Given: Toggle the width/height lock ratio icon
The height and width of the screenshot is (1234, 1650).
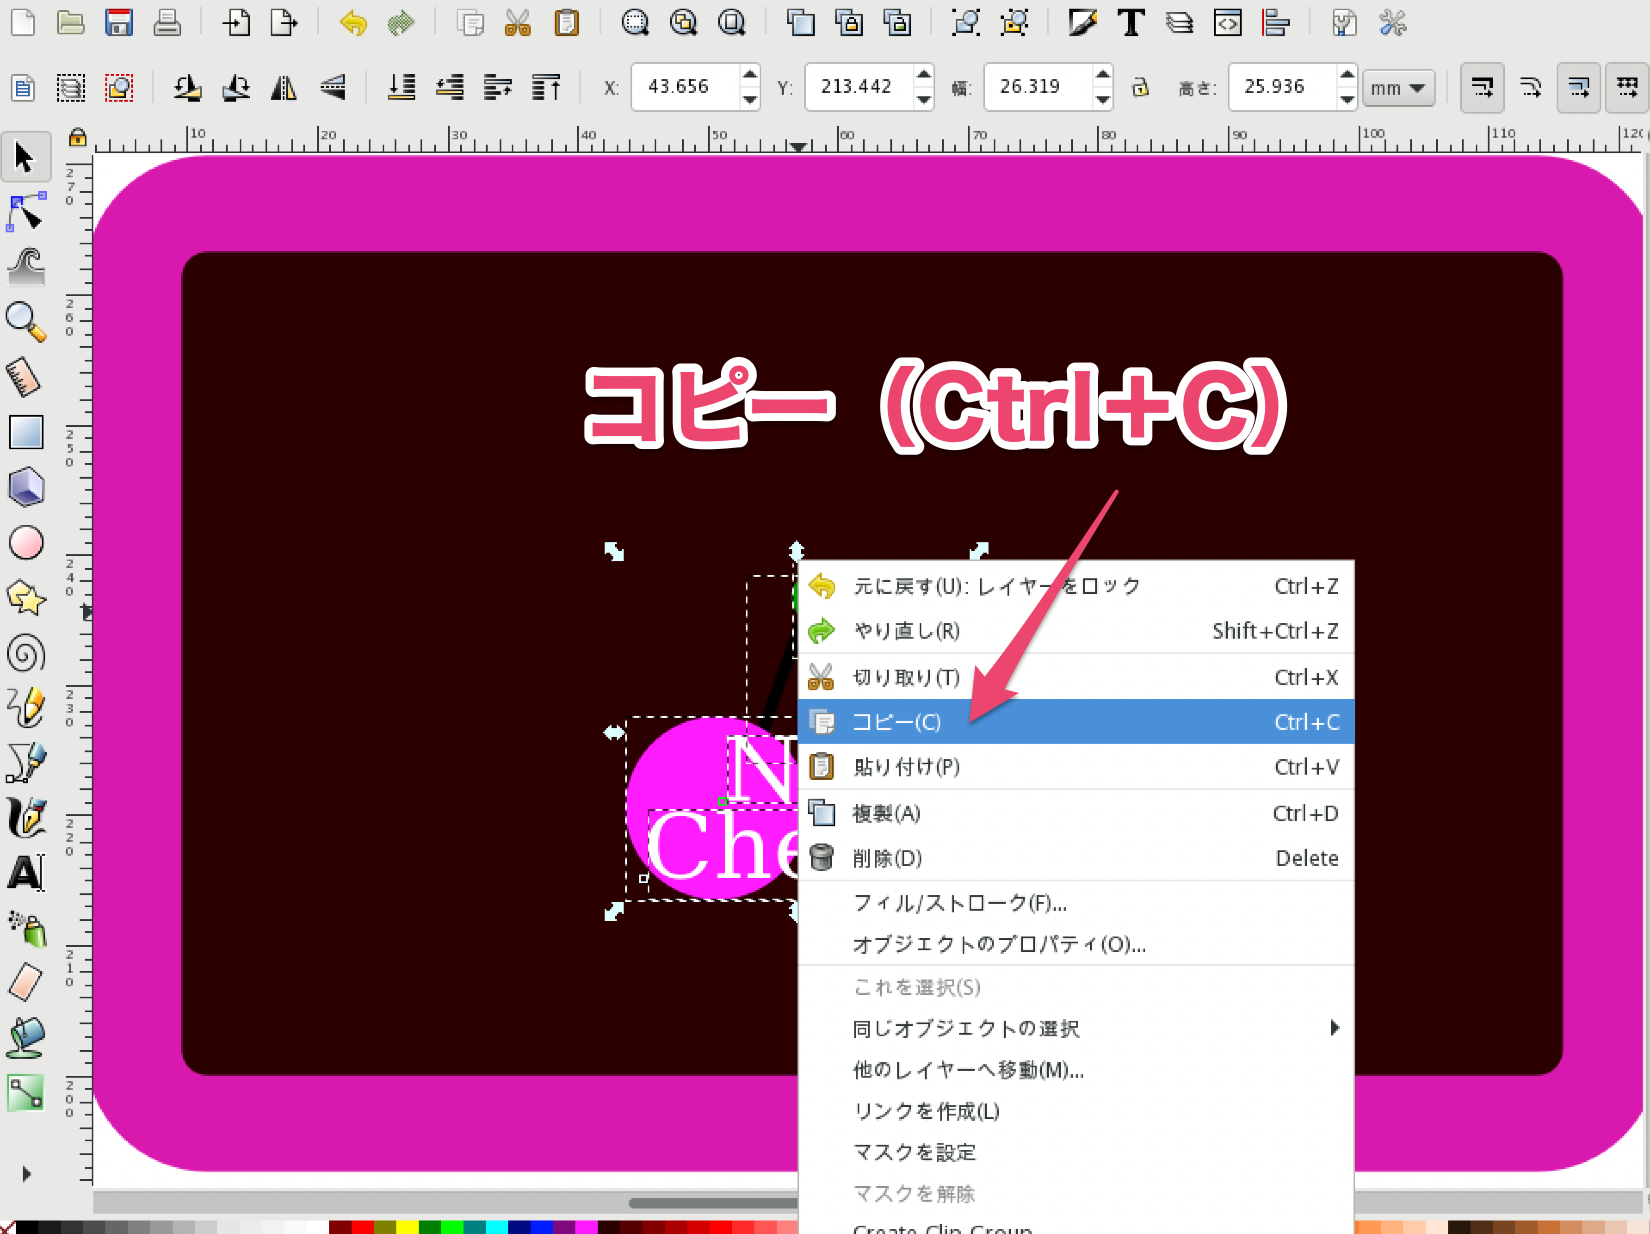Looking at the screenshot, I should tap(1141, 87).
